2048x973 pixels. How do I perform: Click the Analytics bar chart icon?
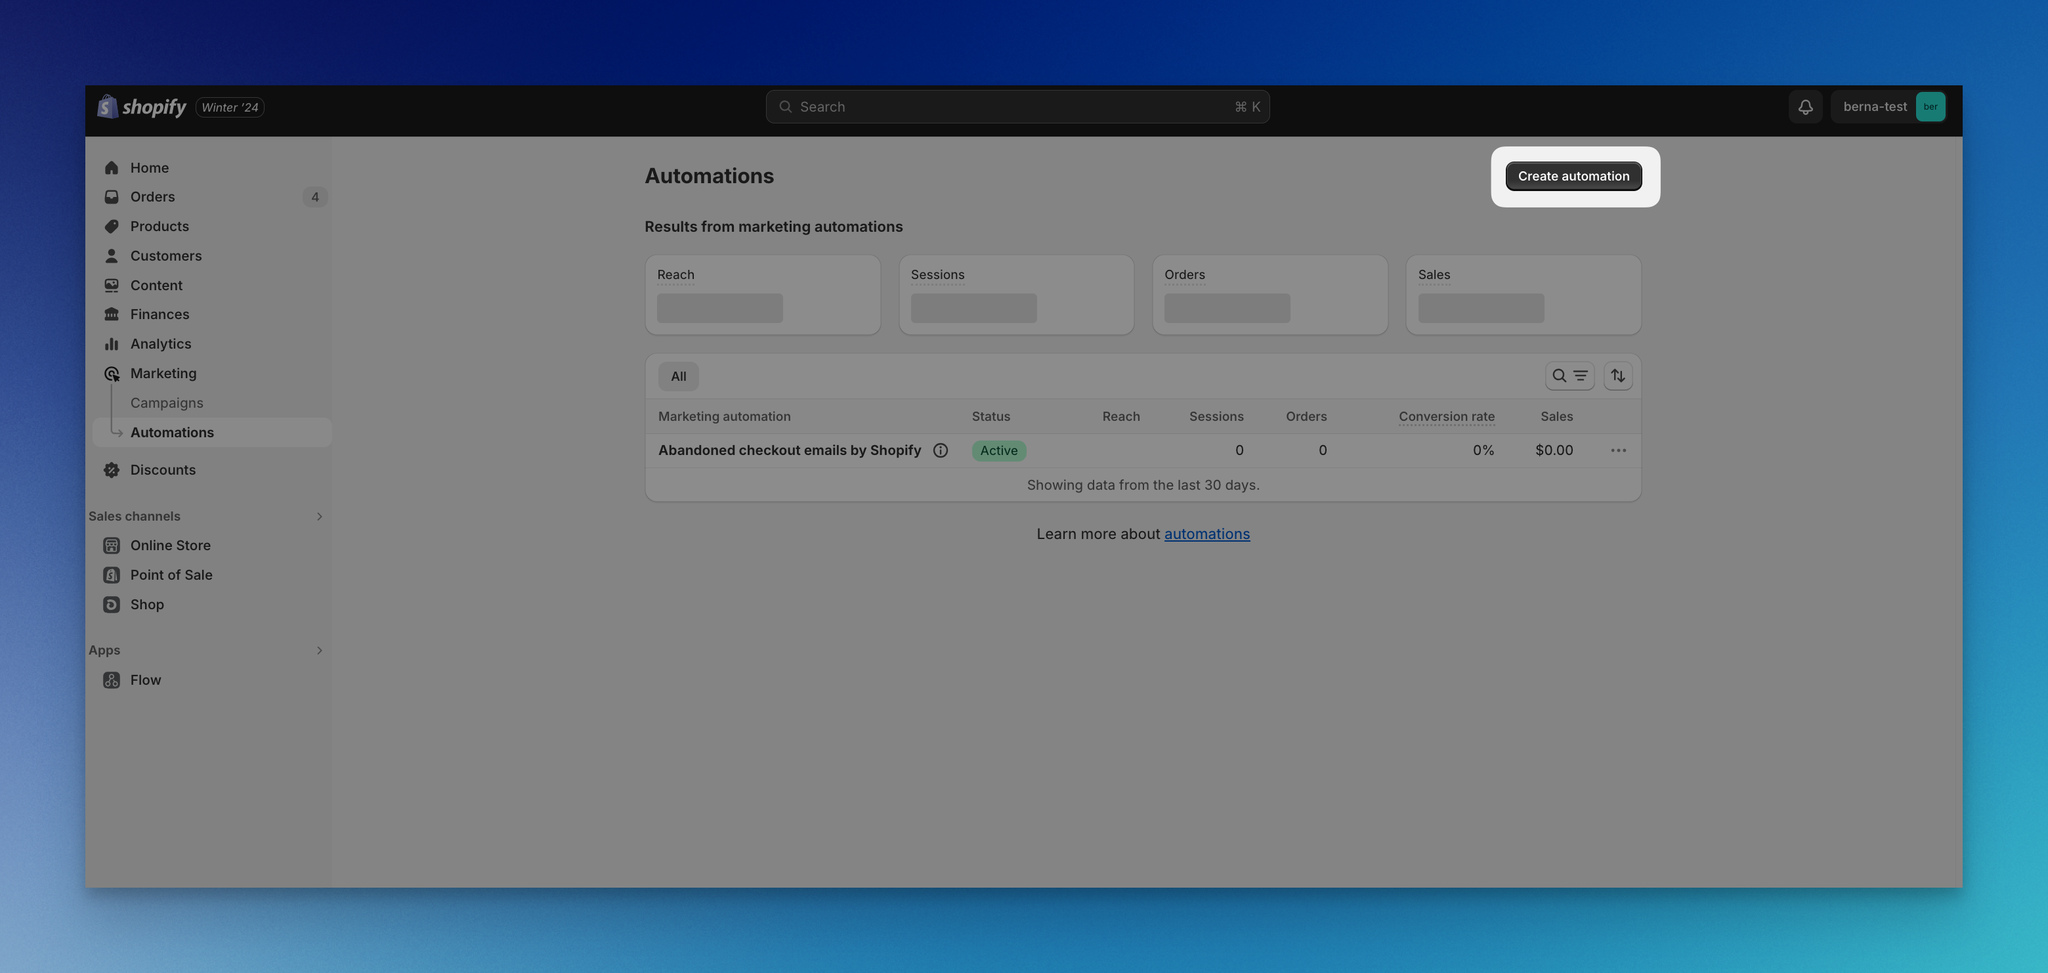pyautogui.click(x=111, y=344)
